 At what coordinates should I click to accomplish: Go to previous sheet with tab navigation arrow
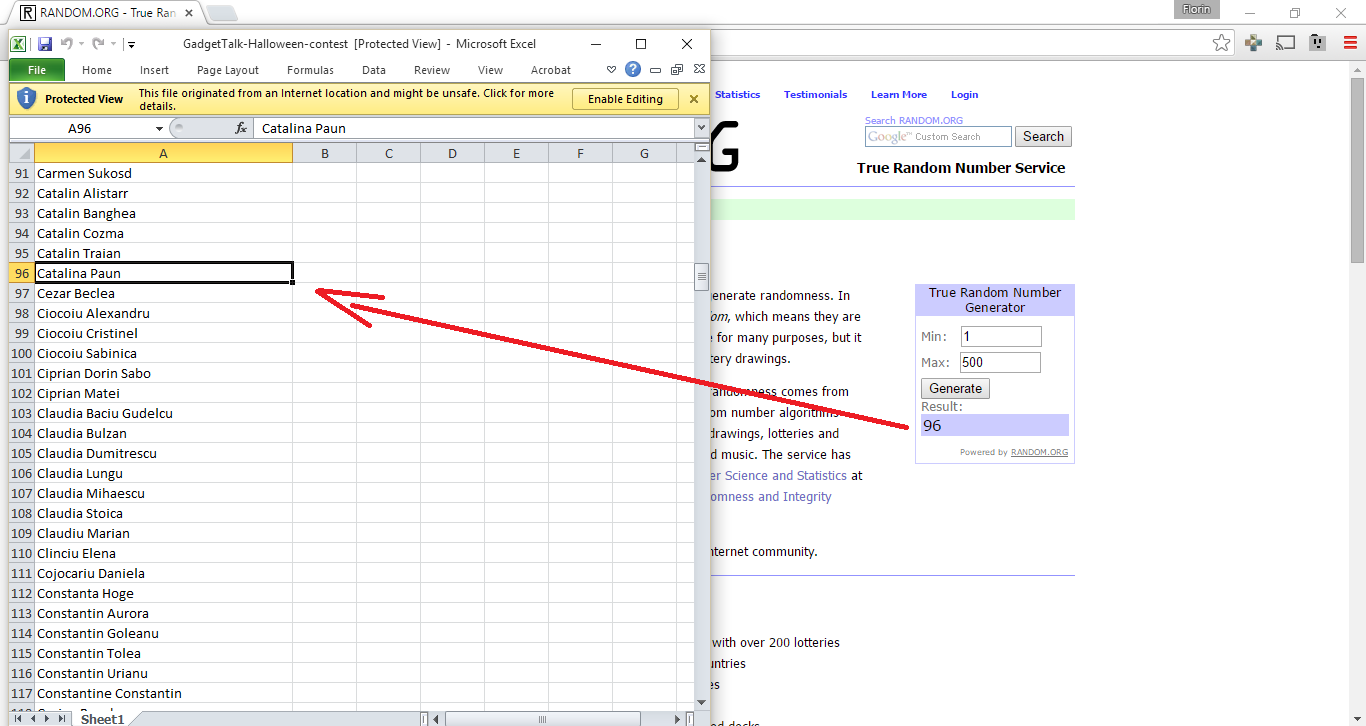click(x=32, y=718)
